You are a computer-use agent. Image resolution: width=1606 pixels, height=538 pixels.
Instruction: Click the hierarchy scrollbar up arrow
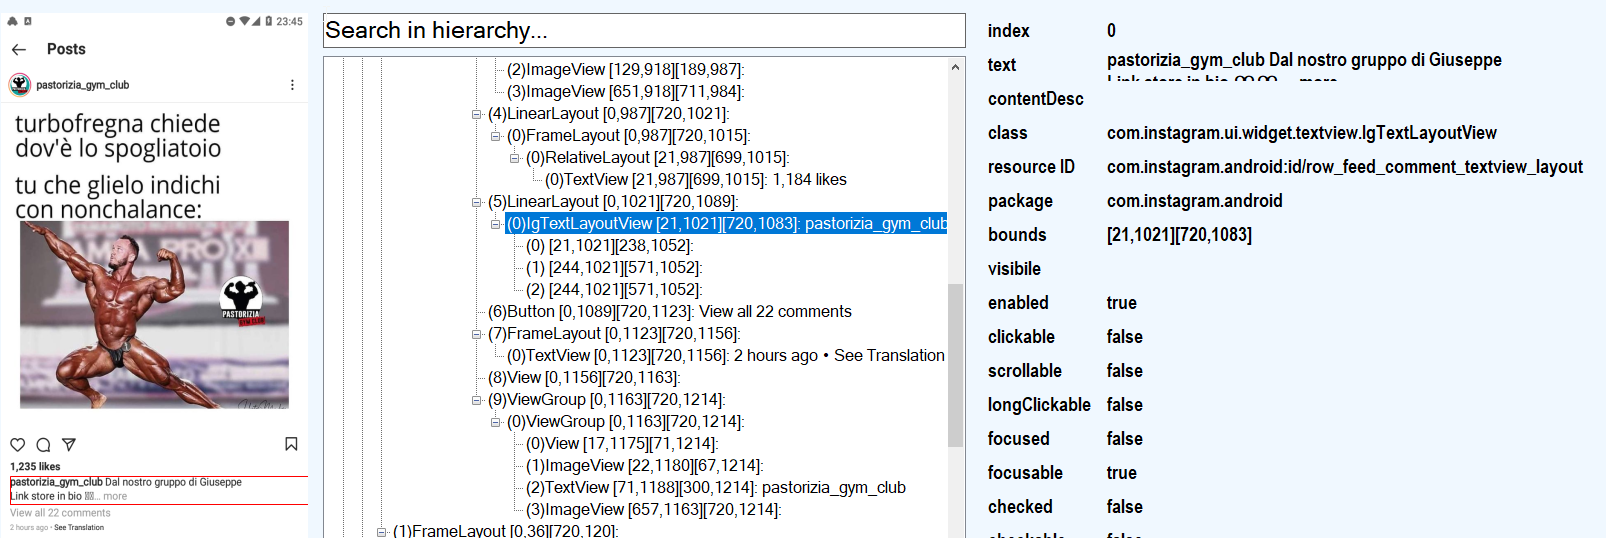click(955, 67)
